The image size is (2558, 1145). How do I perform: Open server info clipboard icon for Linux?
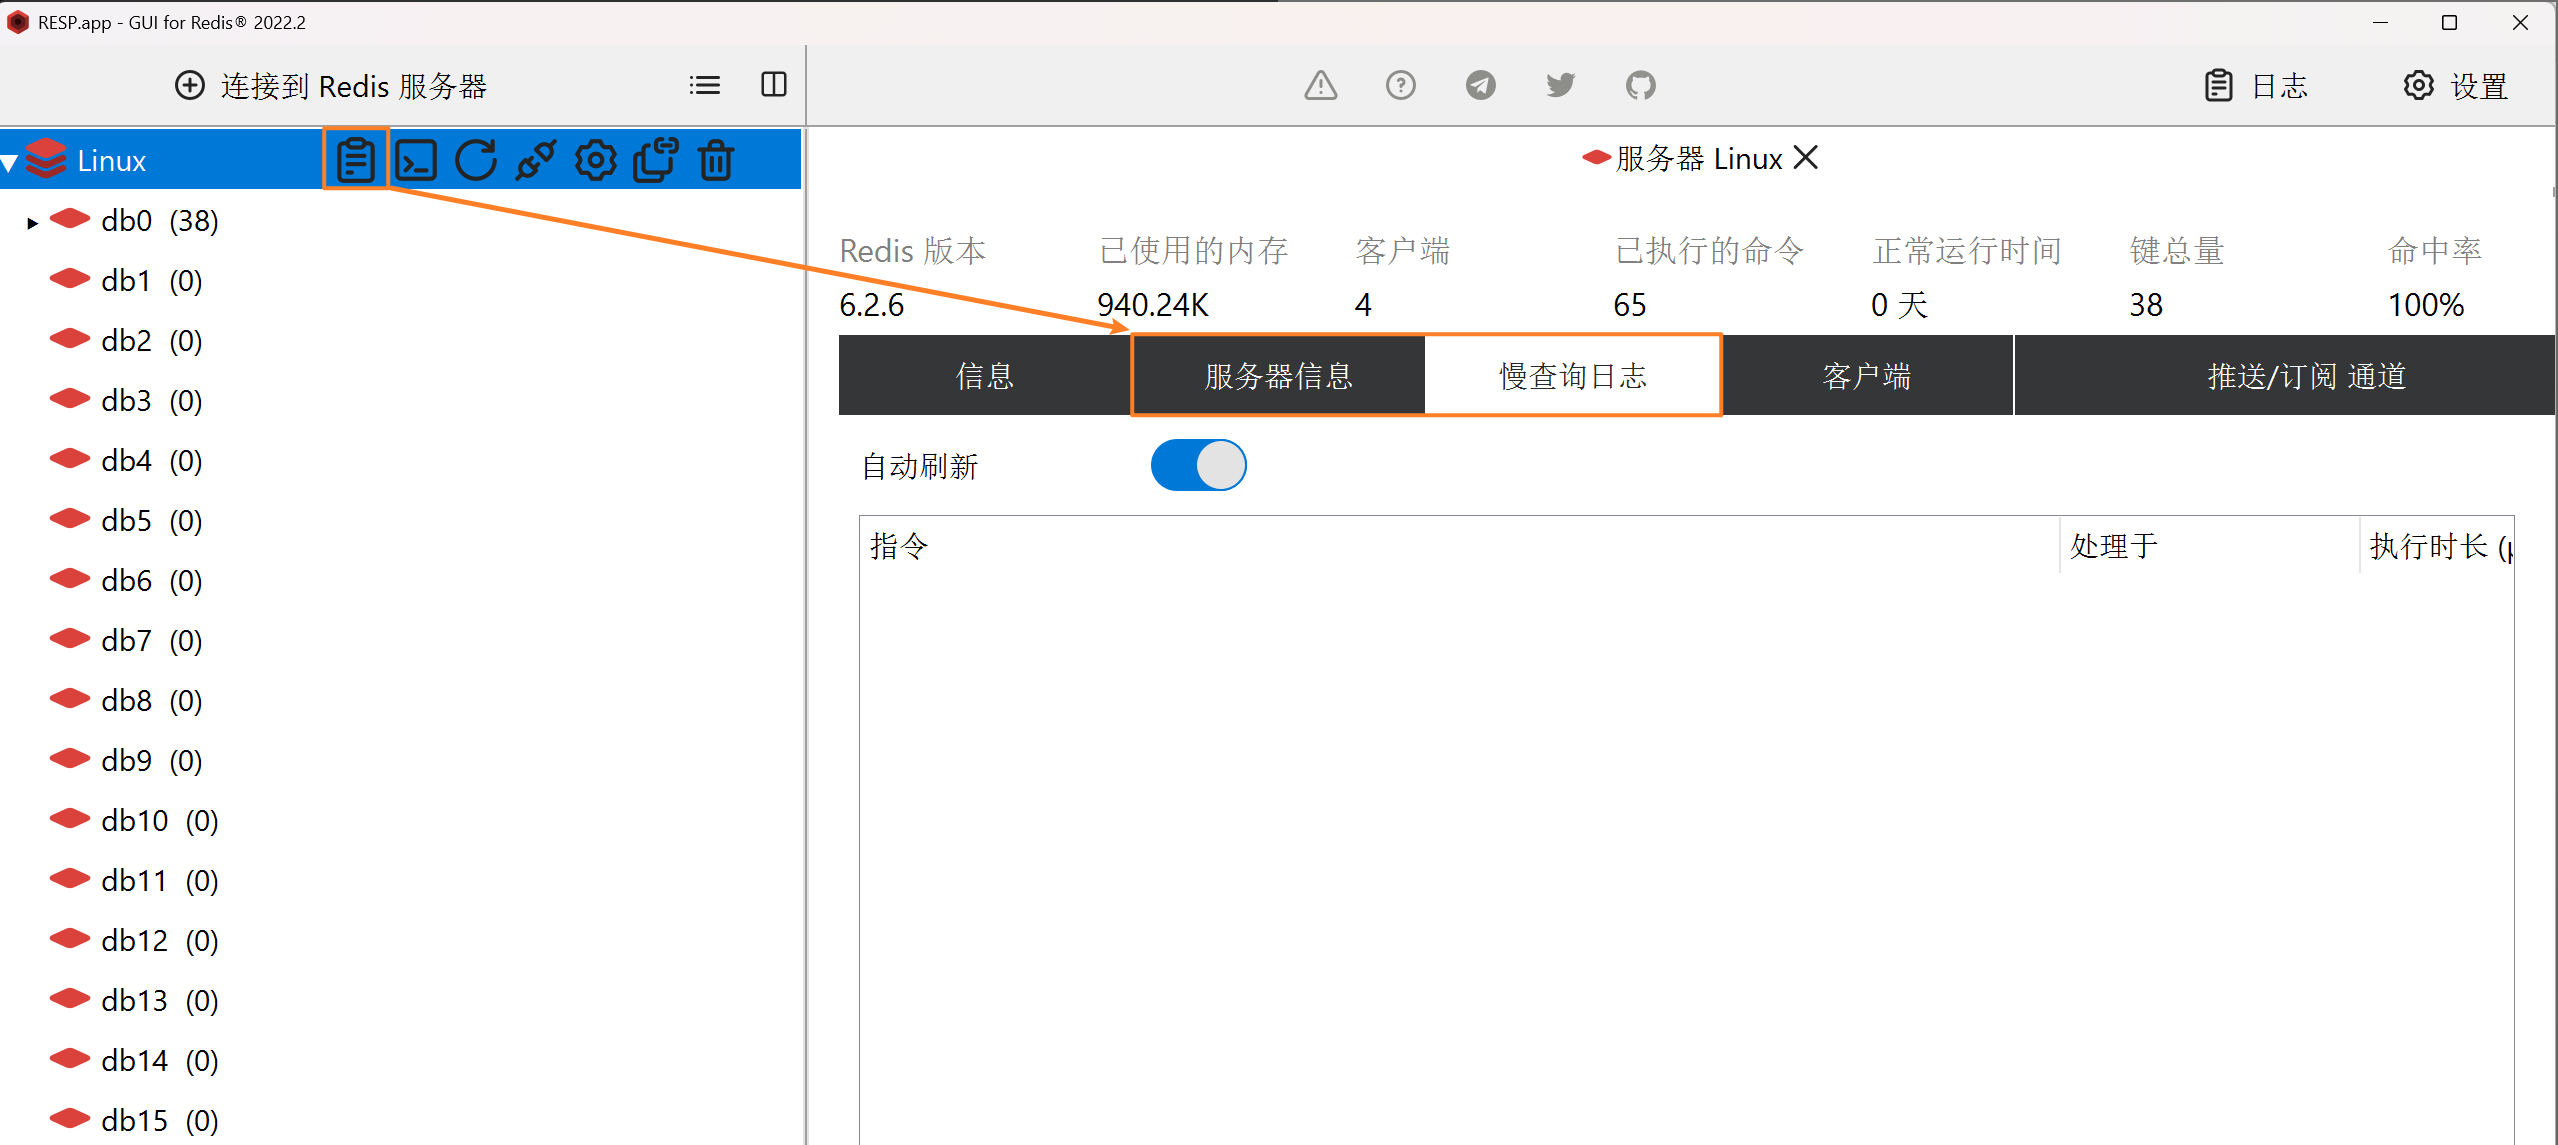point(356,160)
